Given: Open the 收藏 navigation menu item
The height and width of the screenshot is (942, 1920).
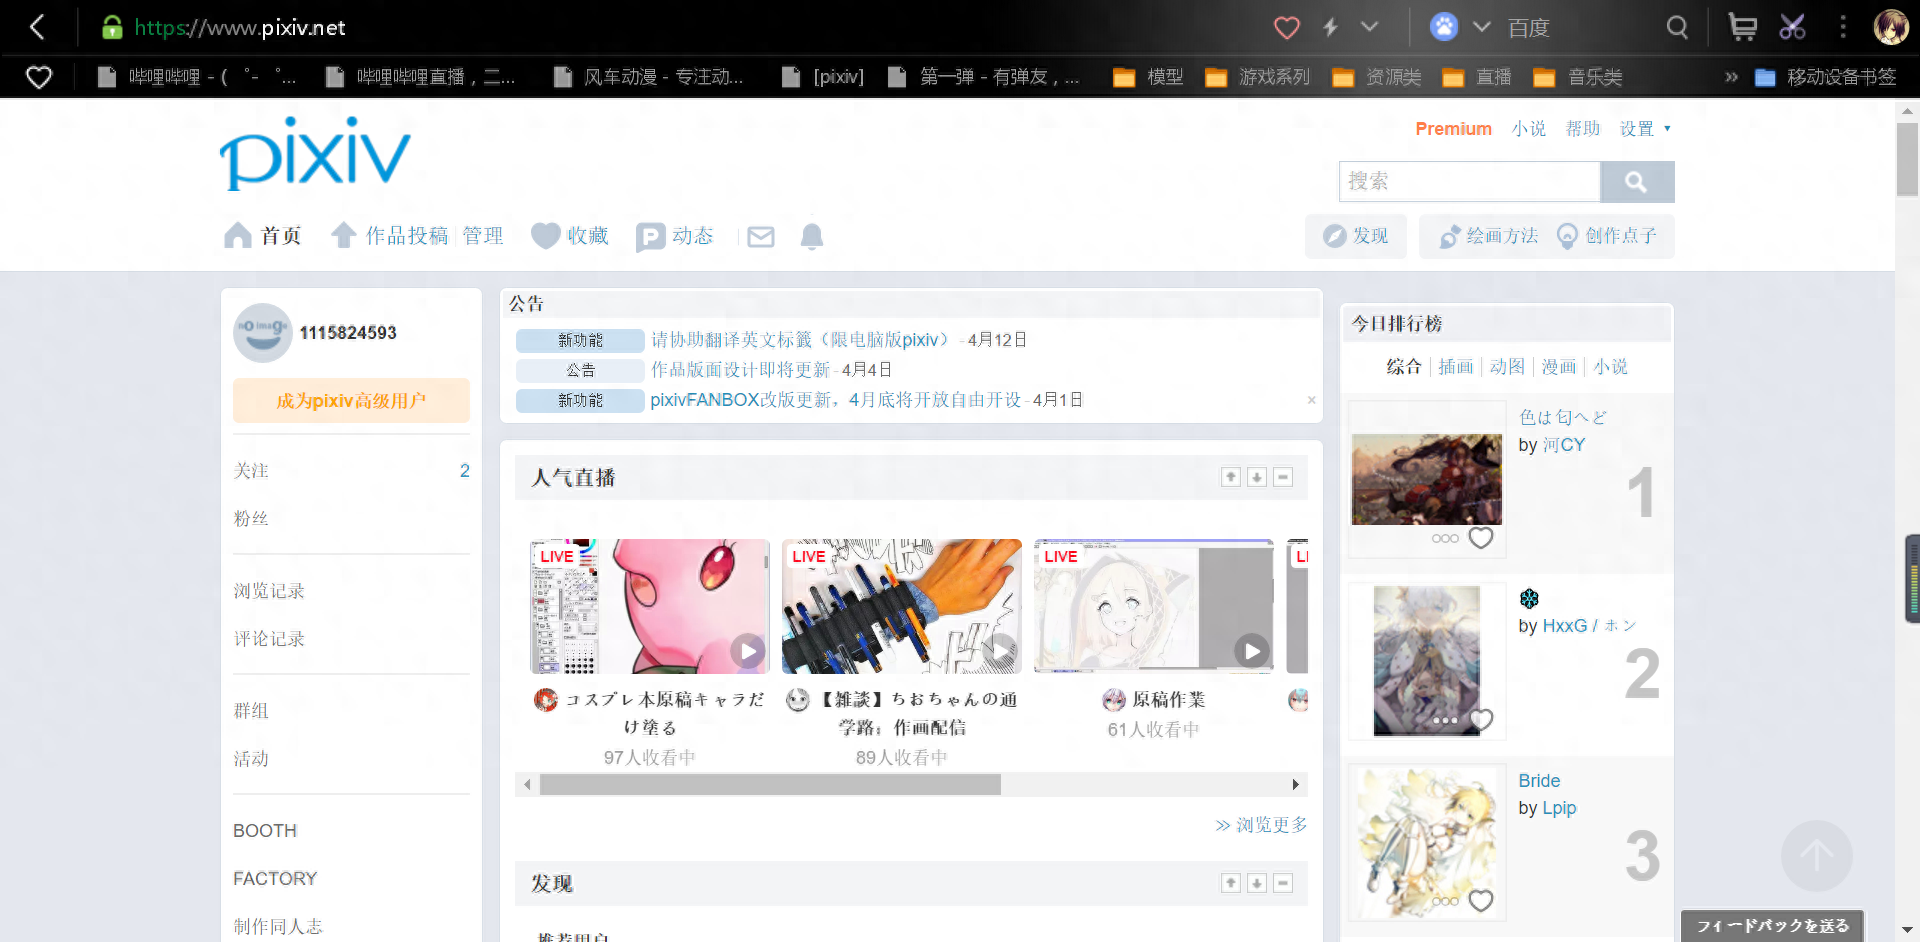Looking at the screenshot, I should (571, 236).
